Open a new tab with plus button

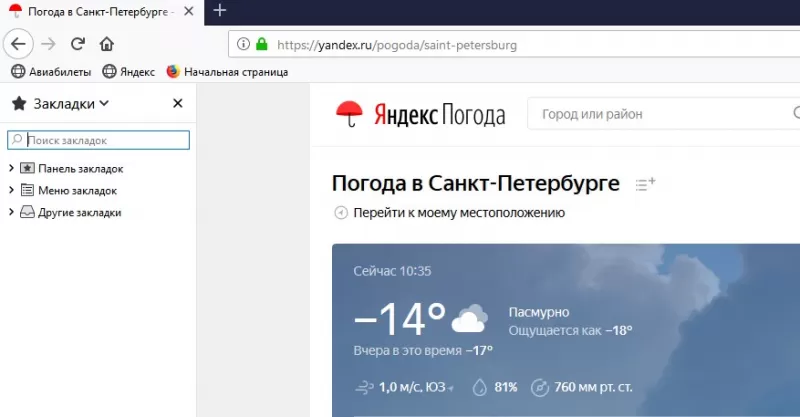click(219, 10)
